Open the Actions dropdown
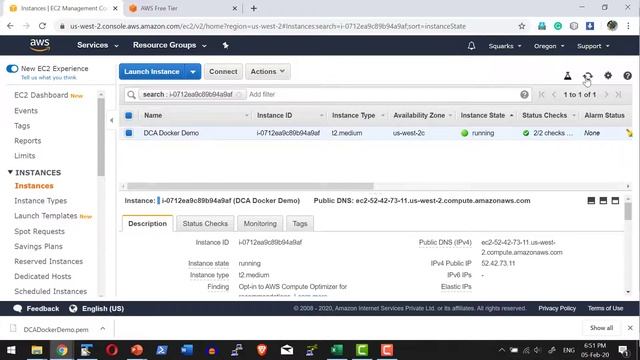This screenshot has width=640, height=360. pyautogui.click(x=268, y=71)
